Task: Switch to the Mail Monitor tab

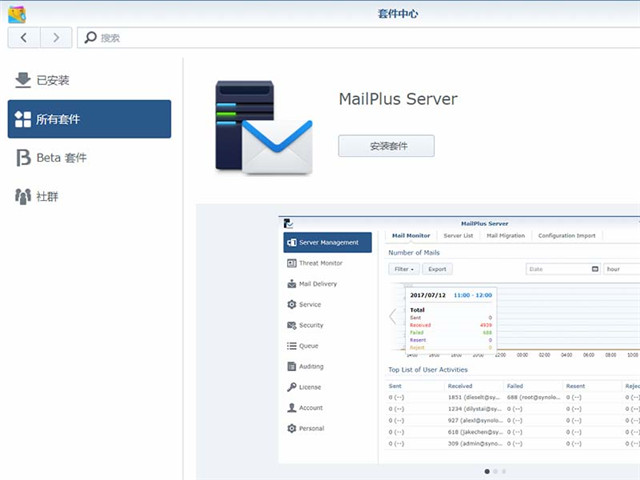Action: pos(411,236)
